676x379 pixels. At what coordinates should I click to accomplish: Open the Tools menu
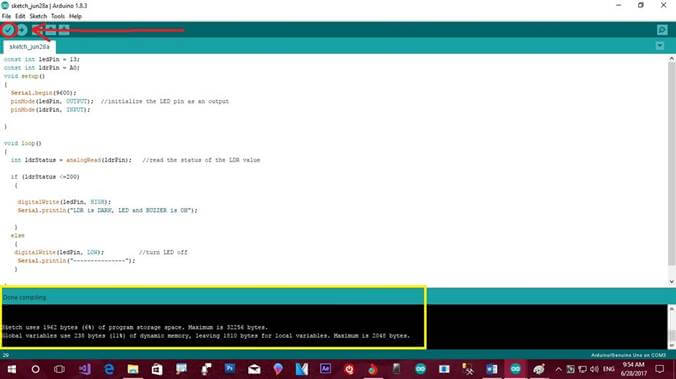pyautogui.click(x=58, y=16)
